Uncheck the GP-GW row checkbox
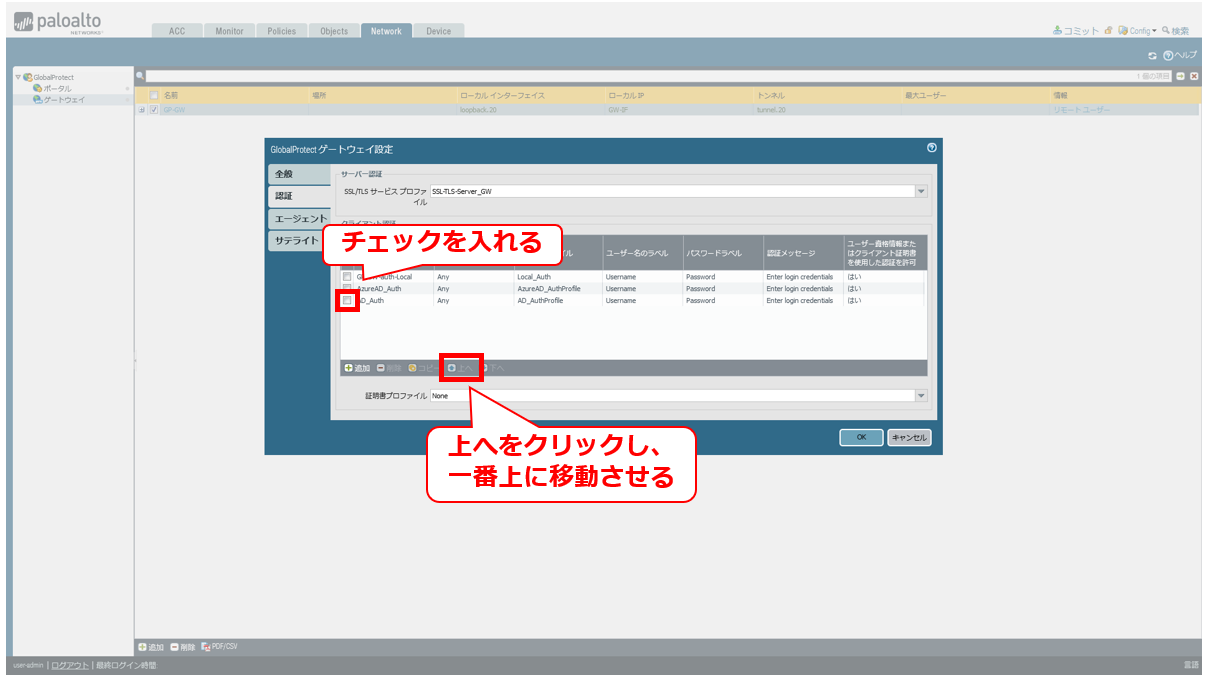The width and height of the screenshot is (1206, 675). pyautogui.click(x=154, y=110)
